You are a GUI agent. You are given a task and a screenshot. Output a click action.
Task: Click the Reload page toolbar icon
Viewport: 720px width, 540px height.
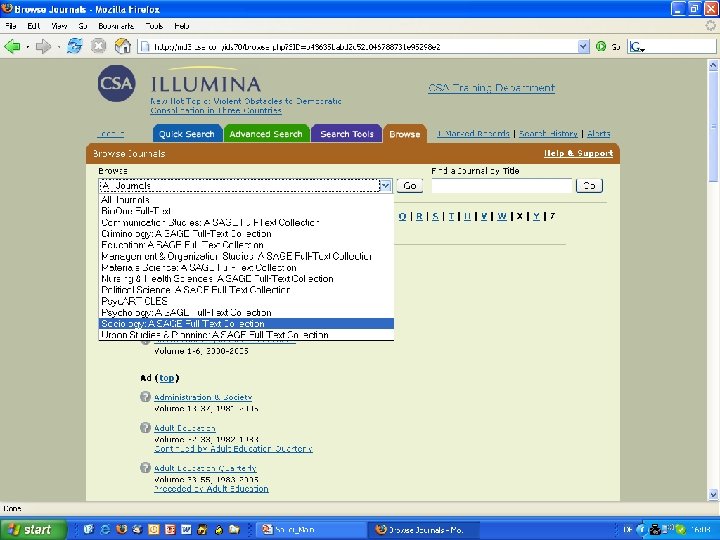[x=75, y=46]
